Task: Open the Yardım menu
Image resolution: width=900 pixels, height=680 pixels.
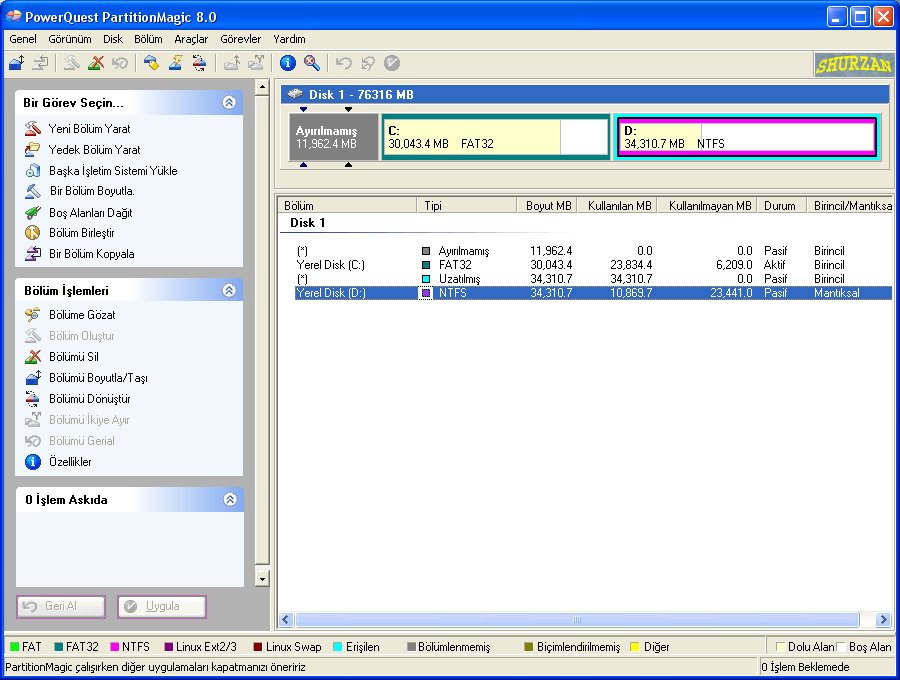Action: click(x=289, y=39)
